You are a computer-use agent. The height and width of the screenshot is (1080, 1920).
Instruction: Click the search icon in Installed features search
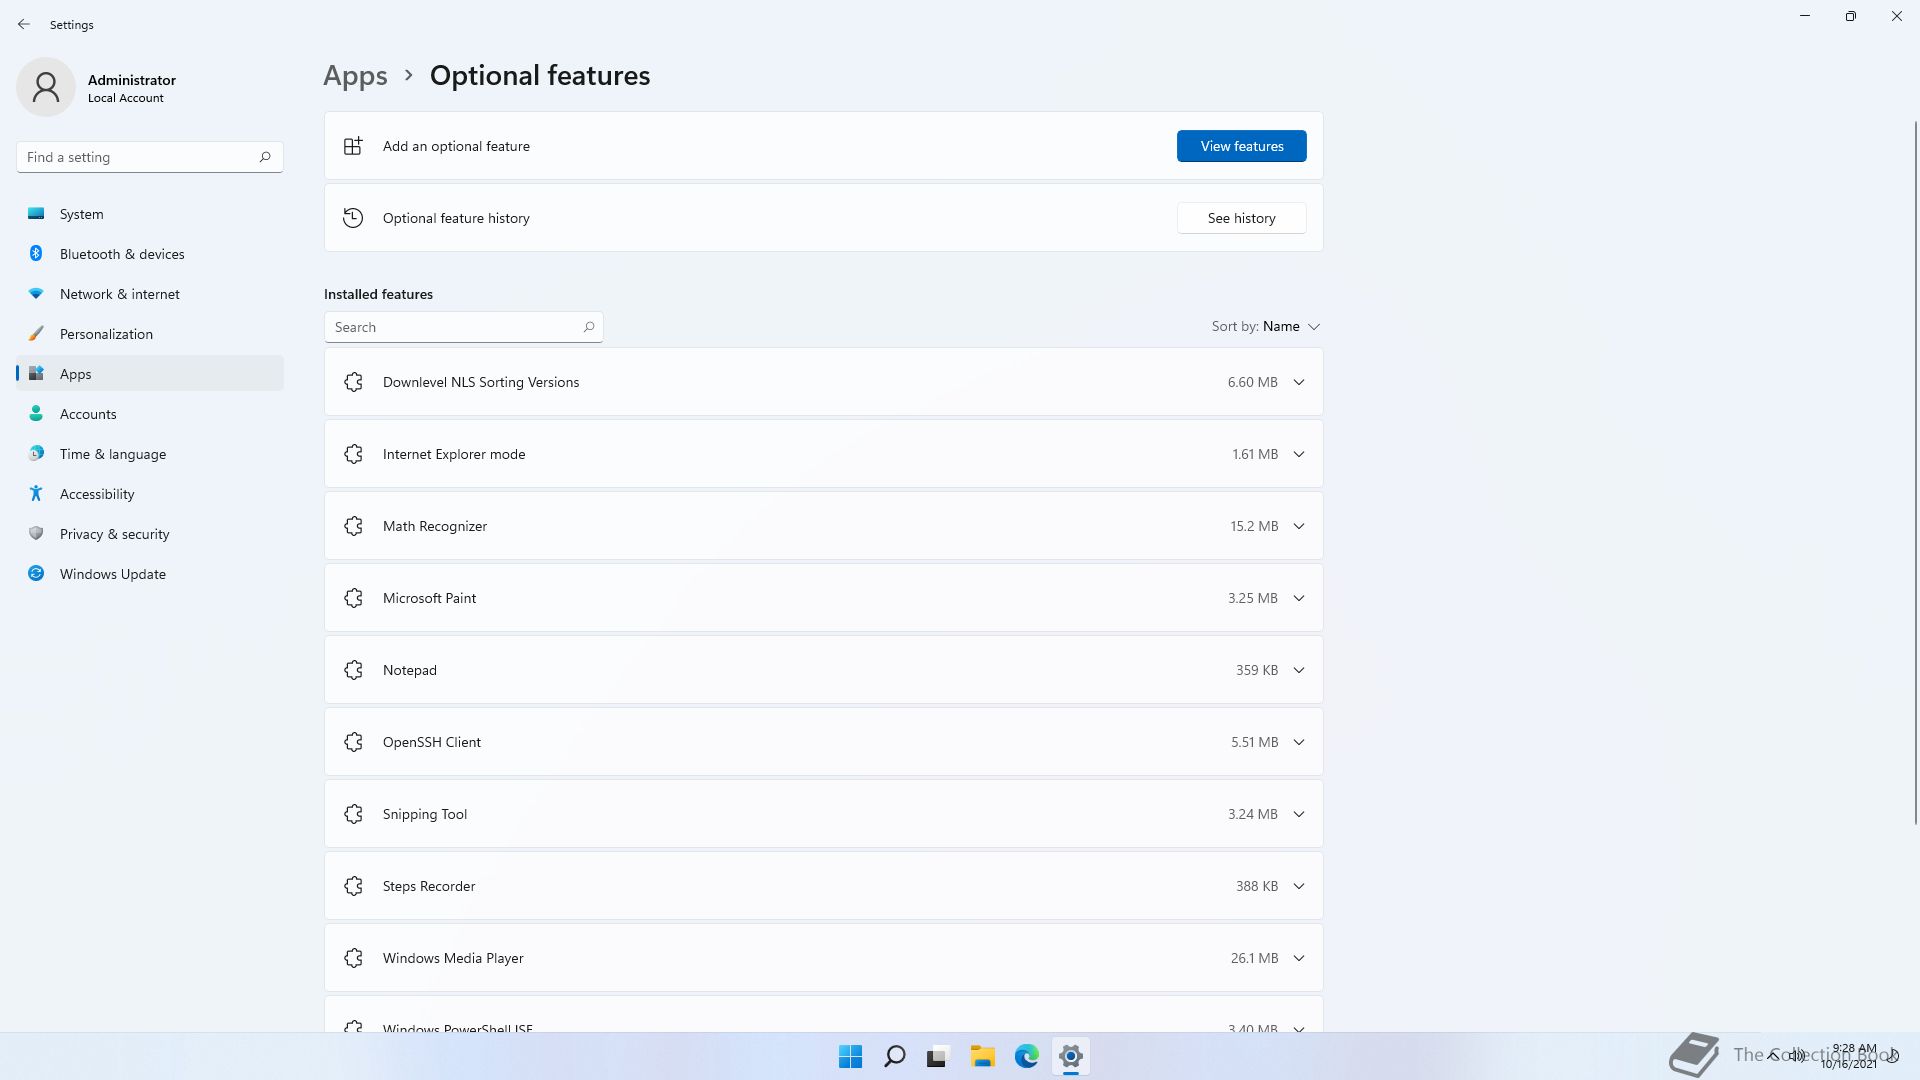[589, 327]
